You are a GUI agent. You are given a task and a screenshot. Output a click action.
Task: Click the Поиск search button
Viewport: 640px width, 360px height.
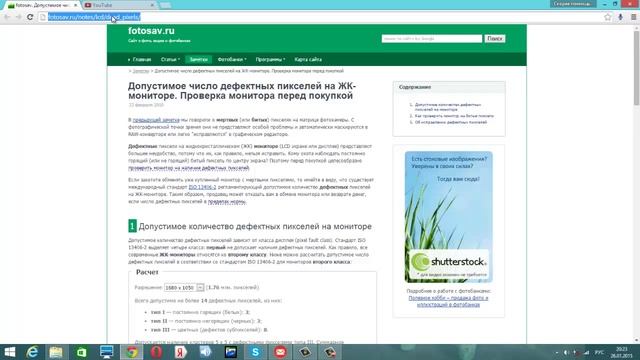(495, 38)
